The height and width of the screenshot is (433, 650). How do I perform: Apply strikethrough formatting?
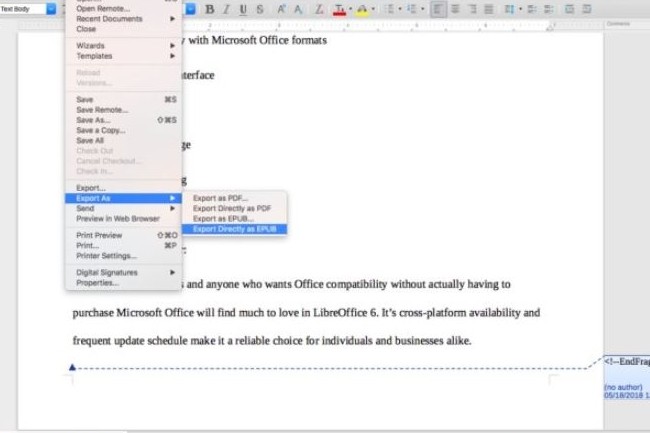(260, 9)
